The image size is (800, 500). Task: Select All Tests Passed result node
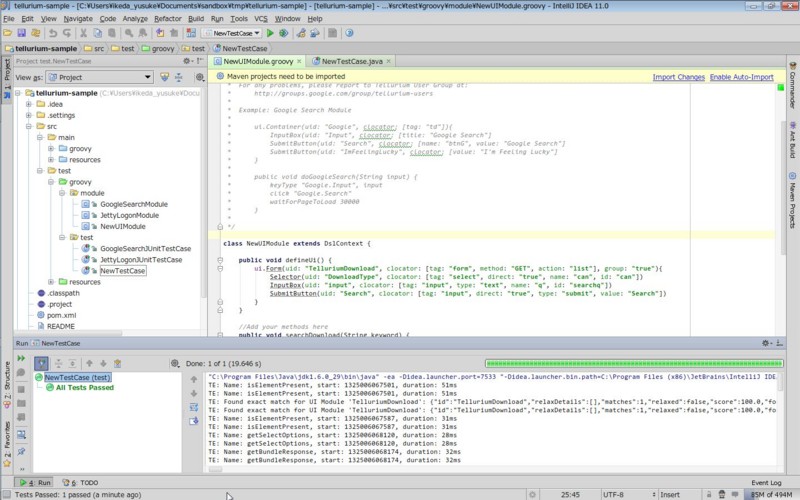pos(85,388)
